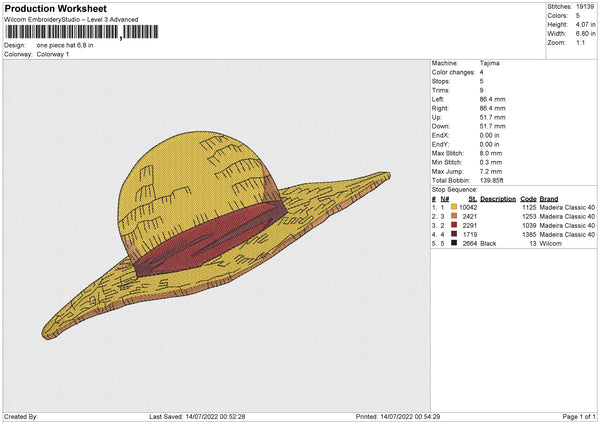Click the "EndX:" label
Image resolution: width=600 pixels, height=424 pixels.
[x=440, y=135]
